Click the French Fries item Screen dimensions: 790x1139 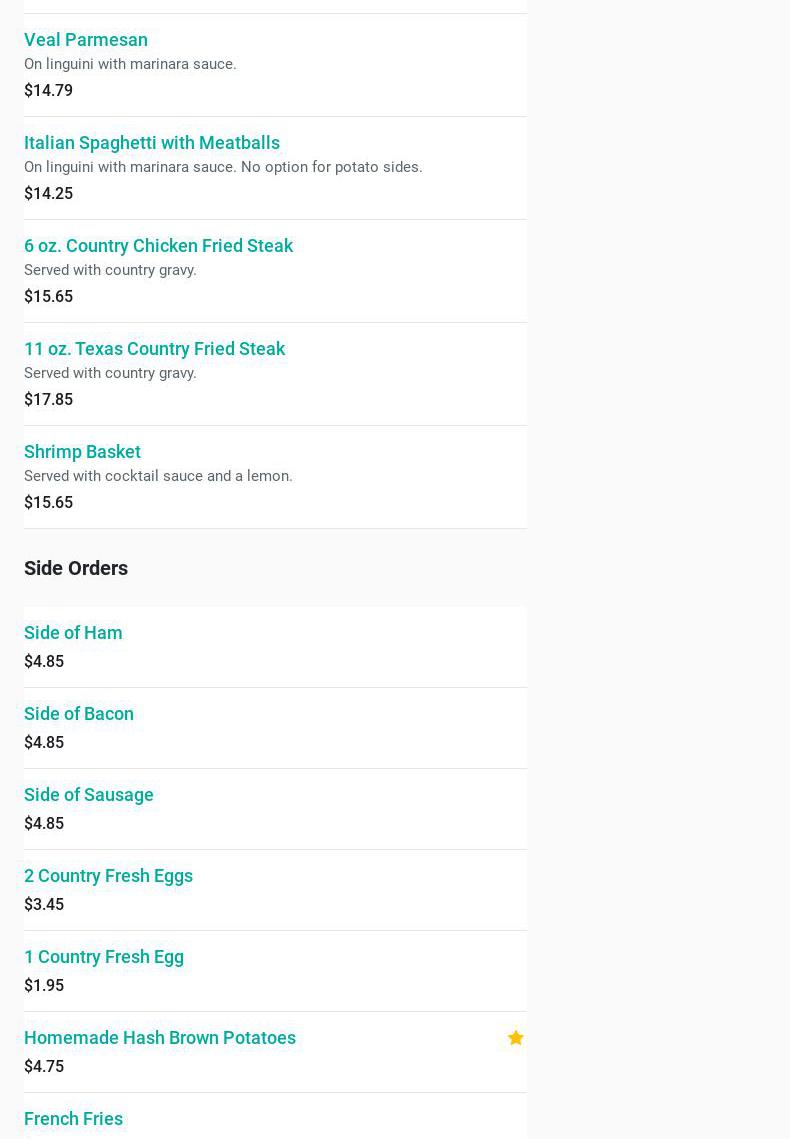[x=73, y=1119]
